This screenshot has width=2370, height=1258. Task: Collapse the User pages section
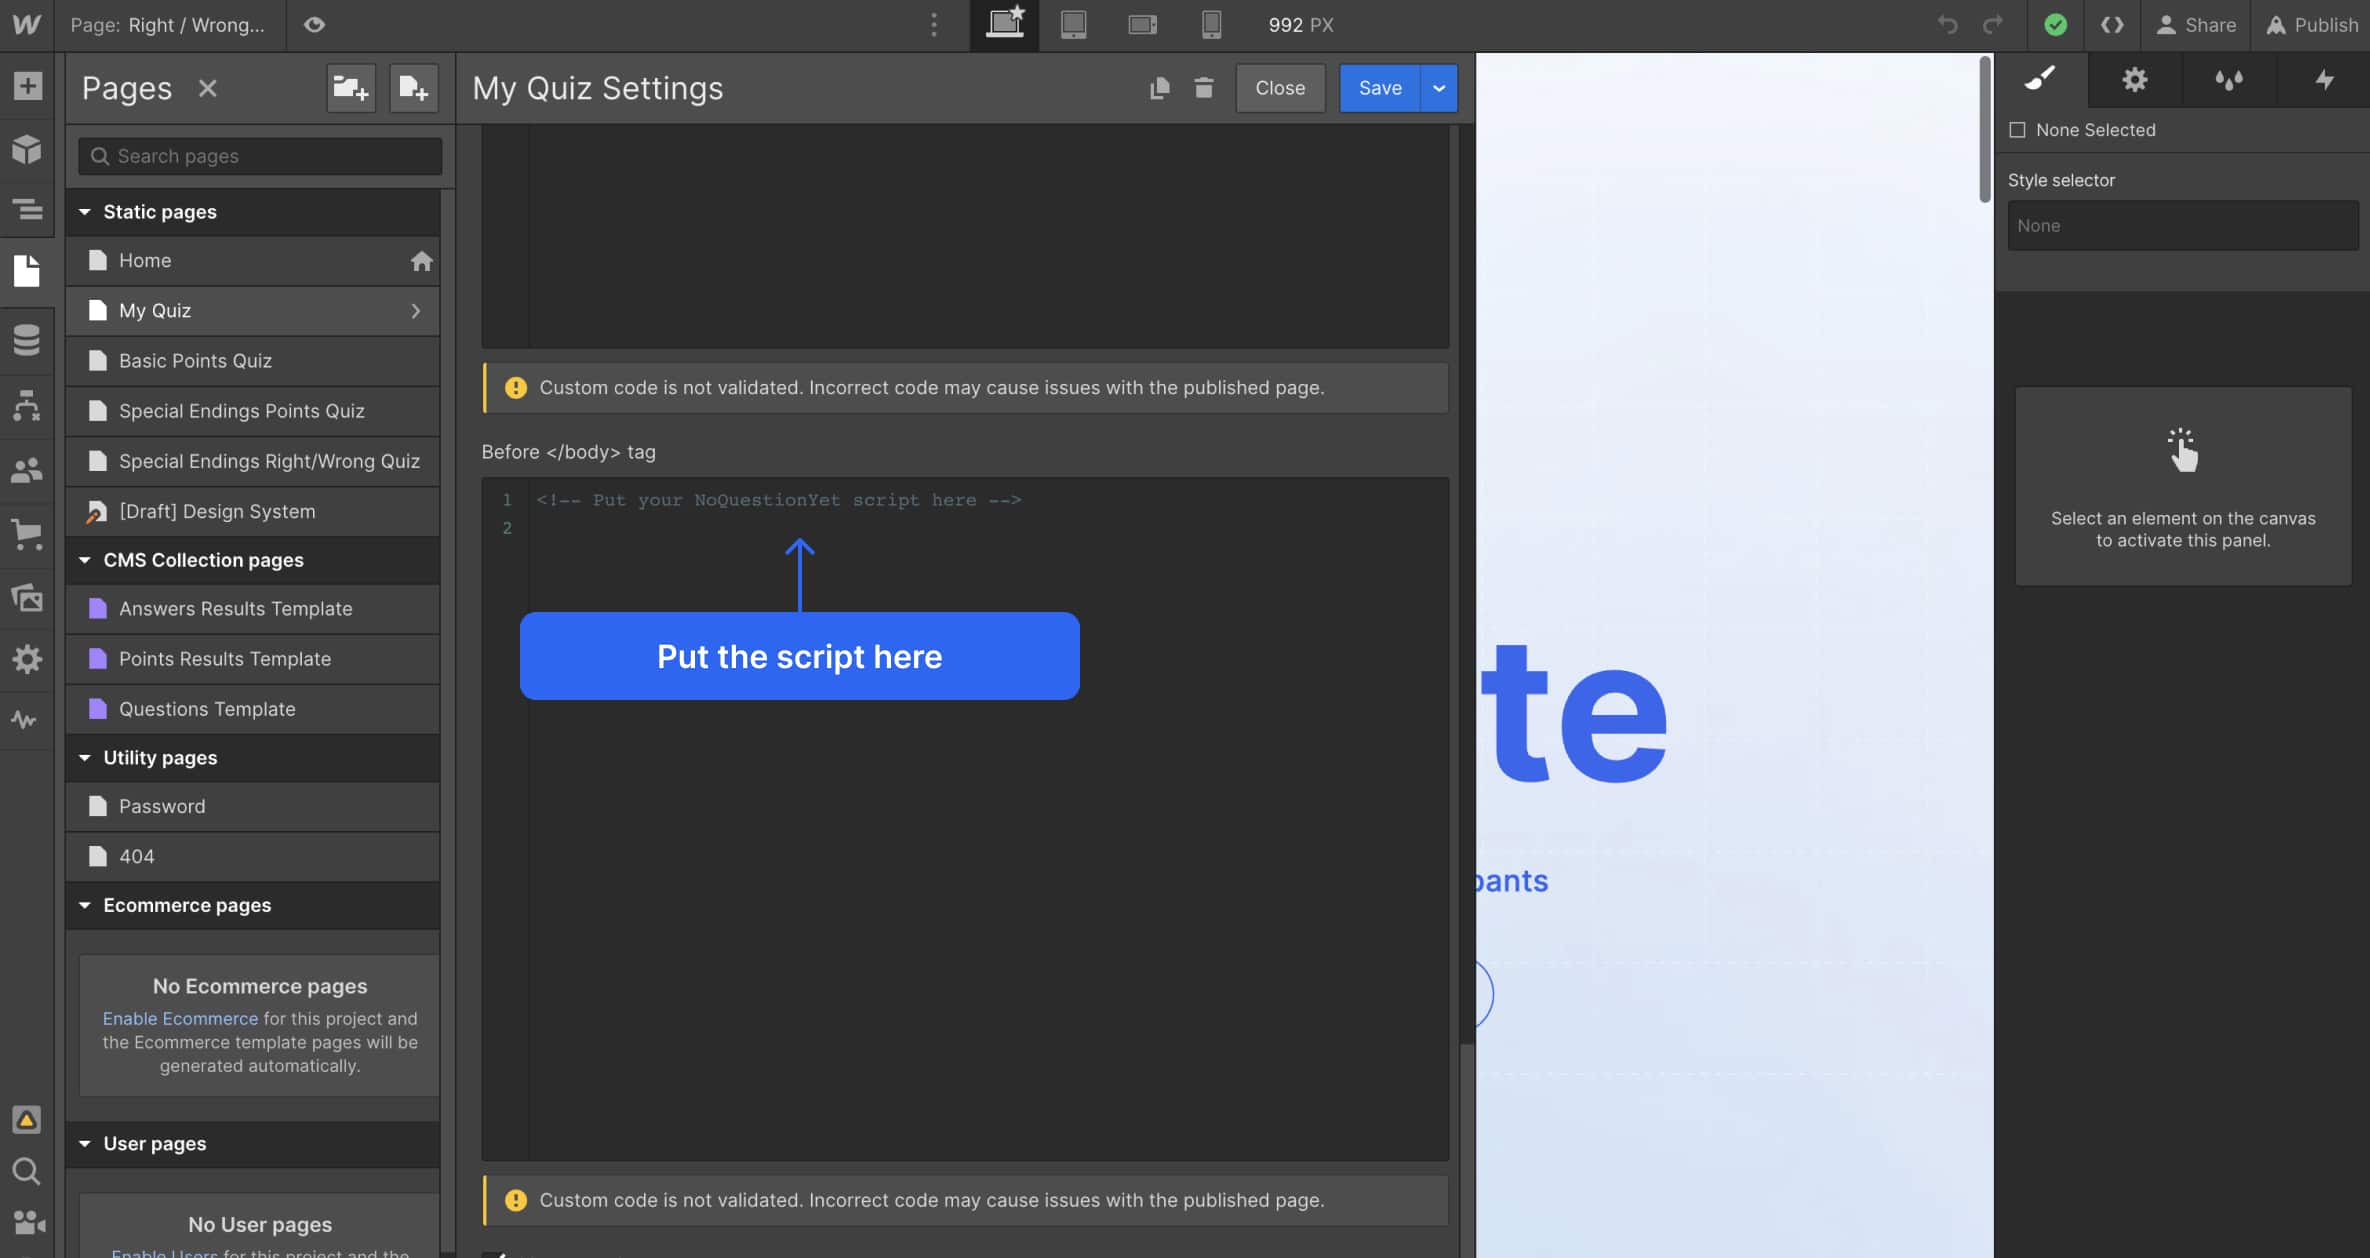(x=85, y=1143)
